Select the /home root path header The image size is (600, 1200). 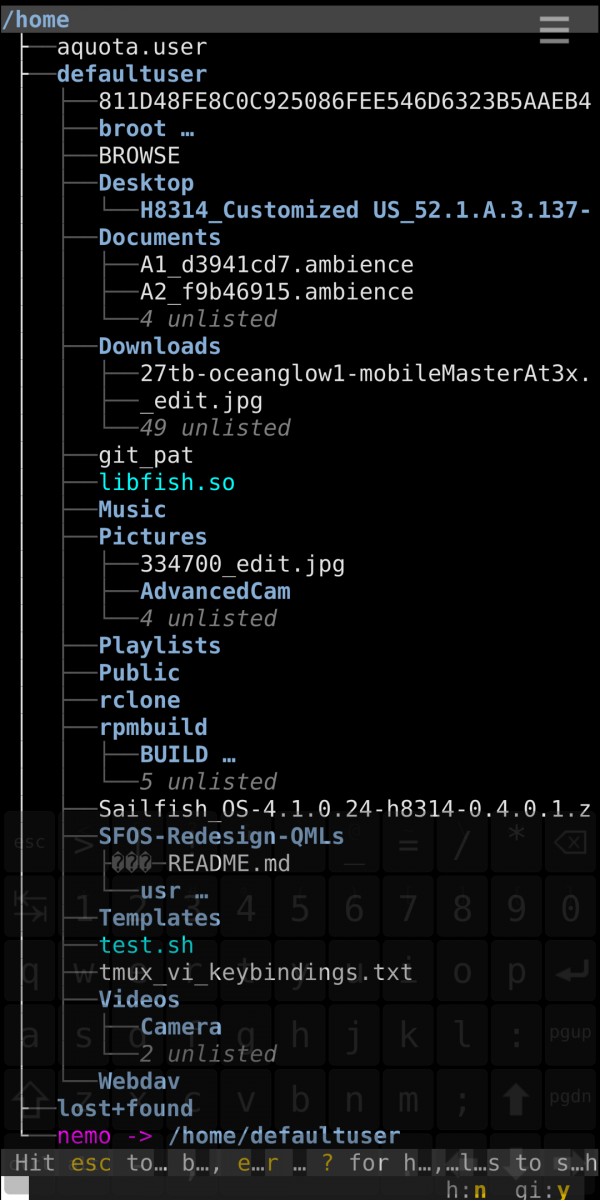click(x=36, y=20)
